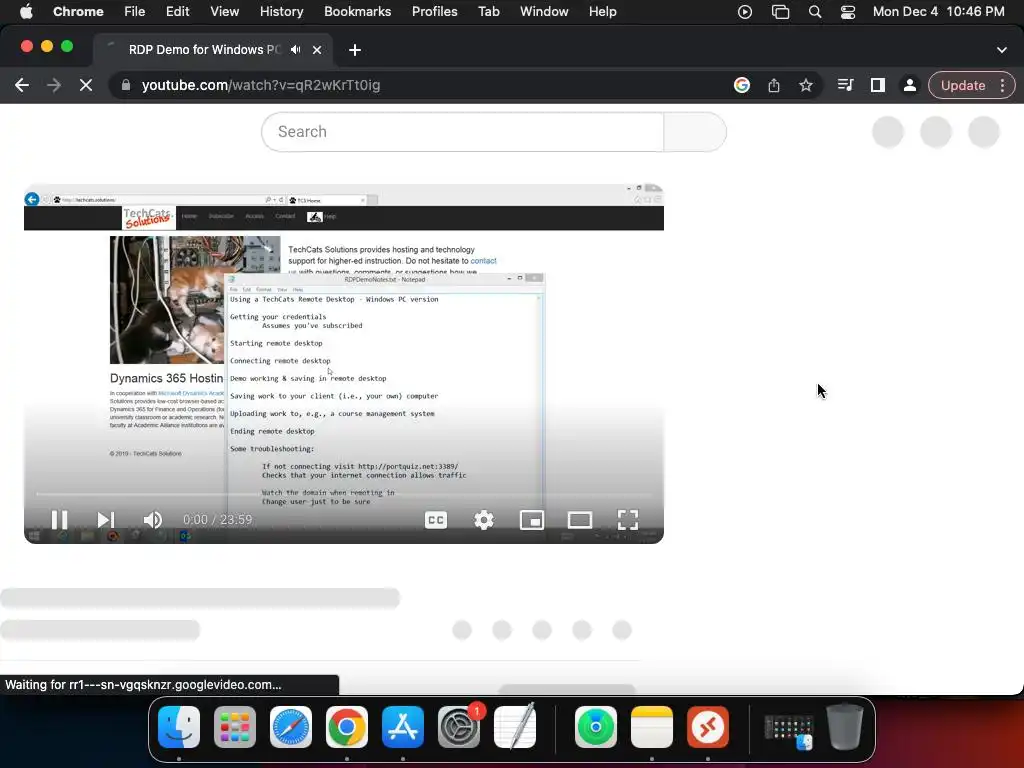Open the Chrome application menu

pyautogui.click(x=78, y=12)
